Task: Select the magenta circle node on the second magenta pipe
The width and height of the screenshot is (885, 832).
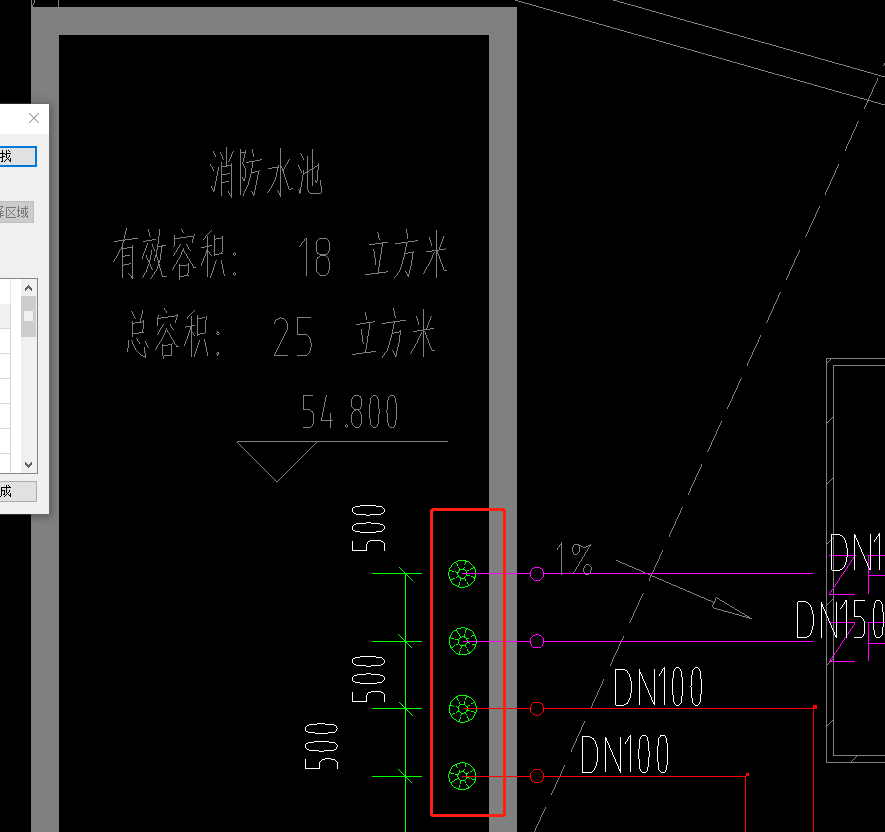Action: click(537, 641)
